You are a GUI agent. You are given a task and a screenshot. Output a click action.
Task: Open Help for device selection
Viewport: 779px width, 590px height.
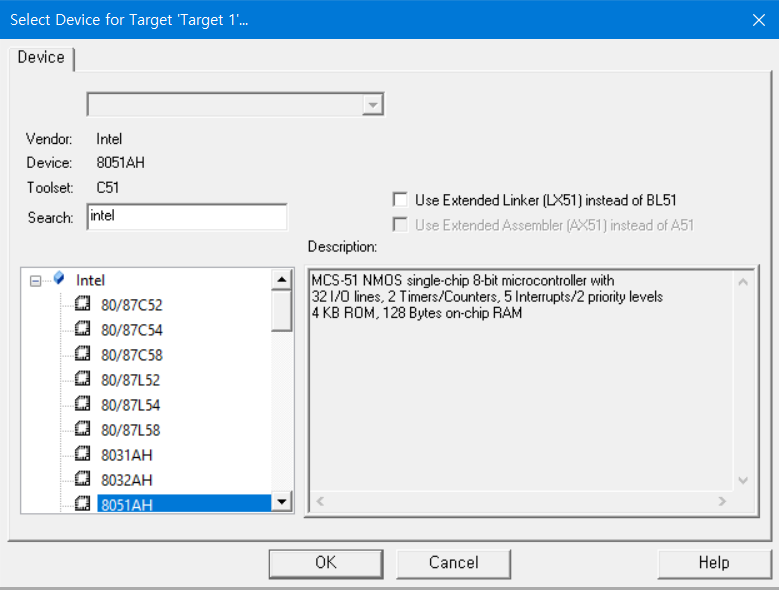coord(714,563)
